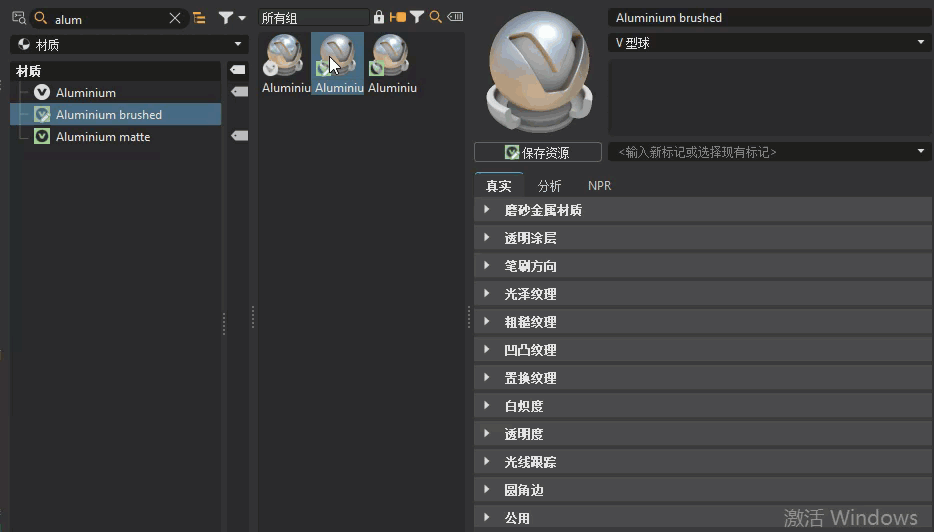Click the green V icon of Aluminium matte
The width and height of the screenshot is (934, 532).
coord(42,136)
